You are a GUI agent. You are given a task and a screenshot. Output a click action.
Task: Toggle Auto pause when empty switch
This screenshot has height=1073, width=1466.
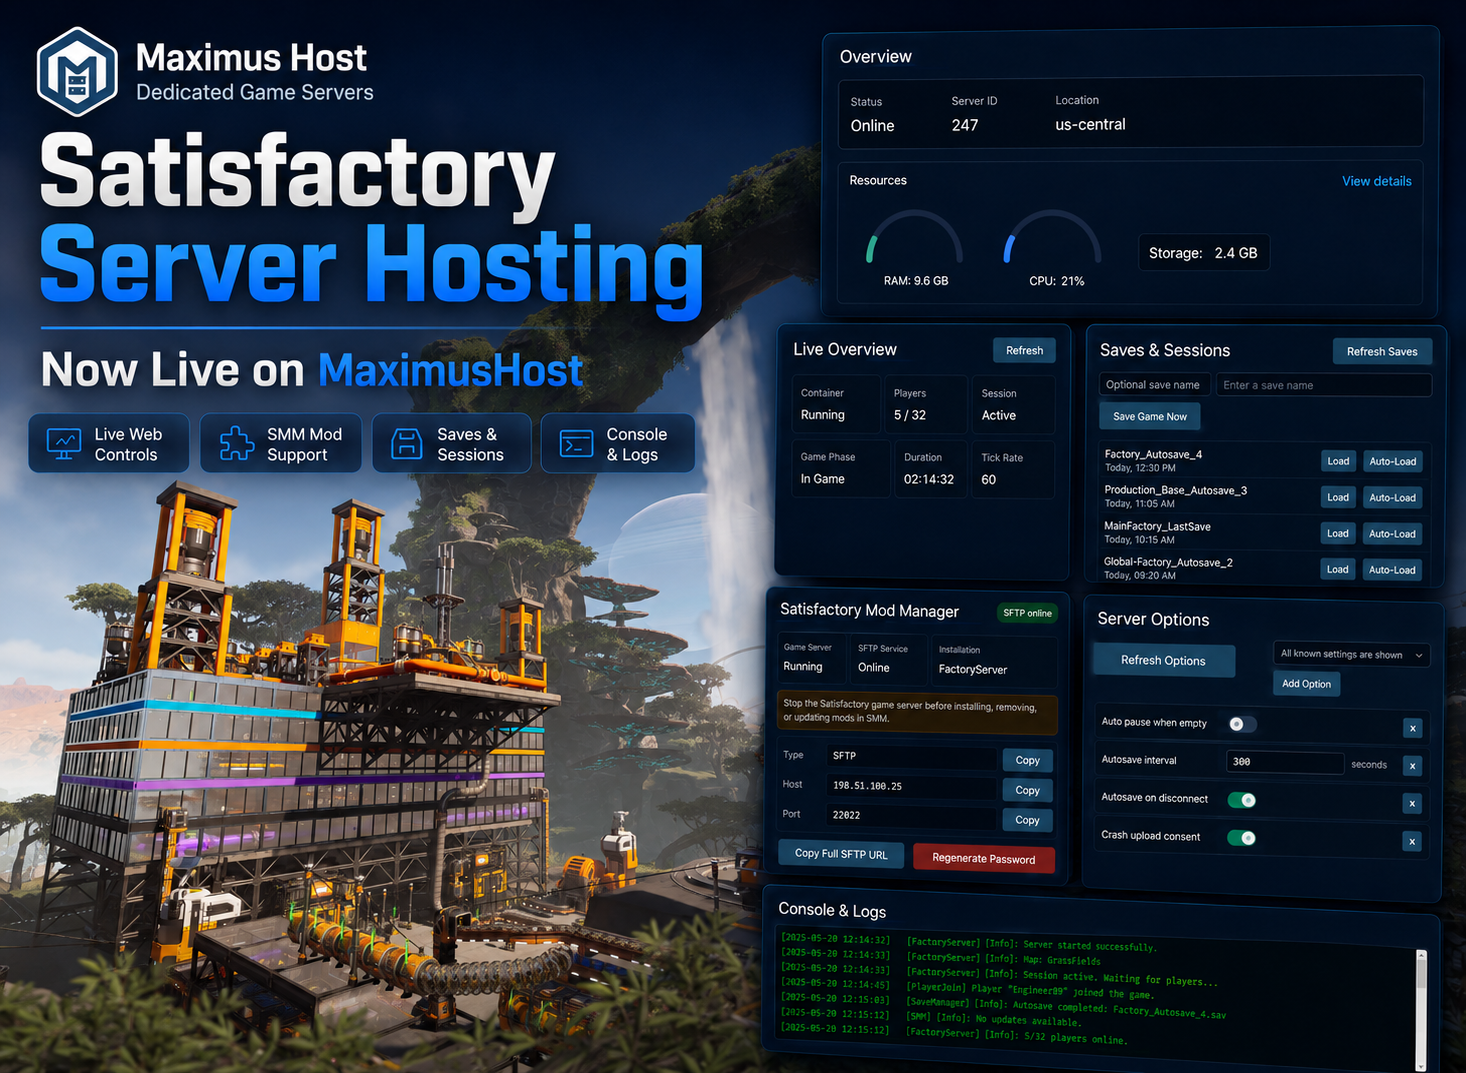coord(1242,724)
